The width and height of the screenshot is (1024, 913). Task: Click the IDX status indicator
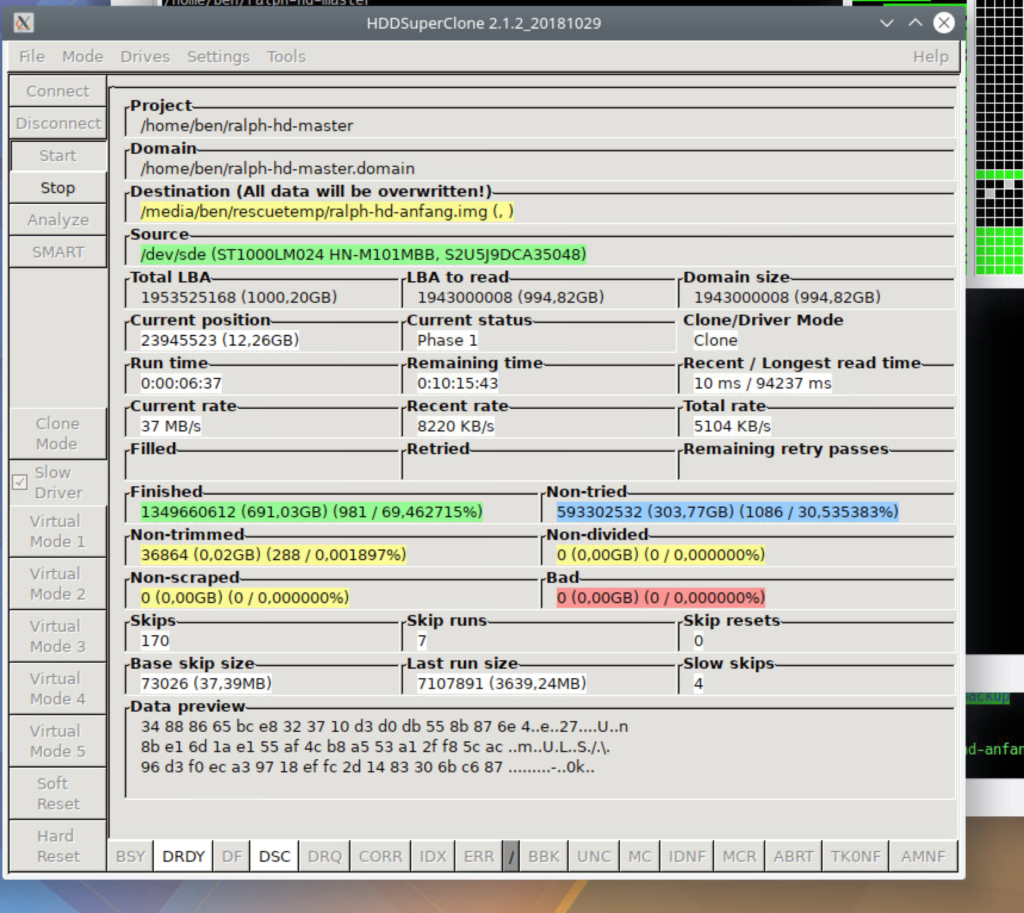pyautogui.click(x=432, y=856)
